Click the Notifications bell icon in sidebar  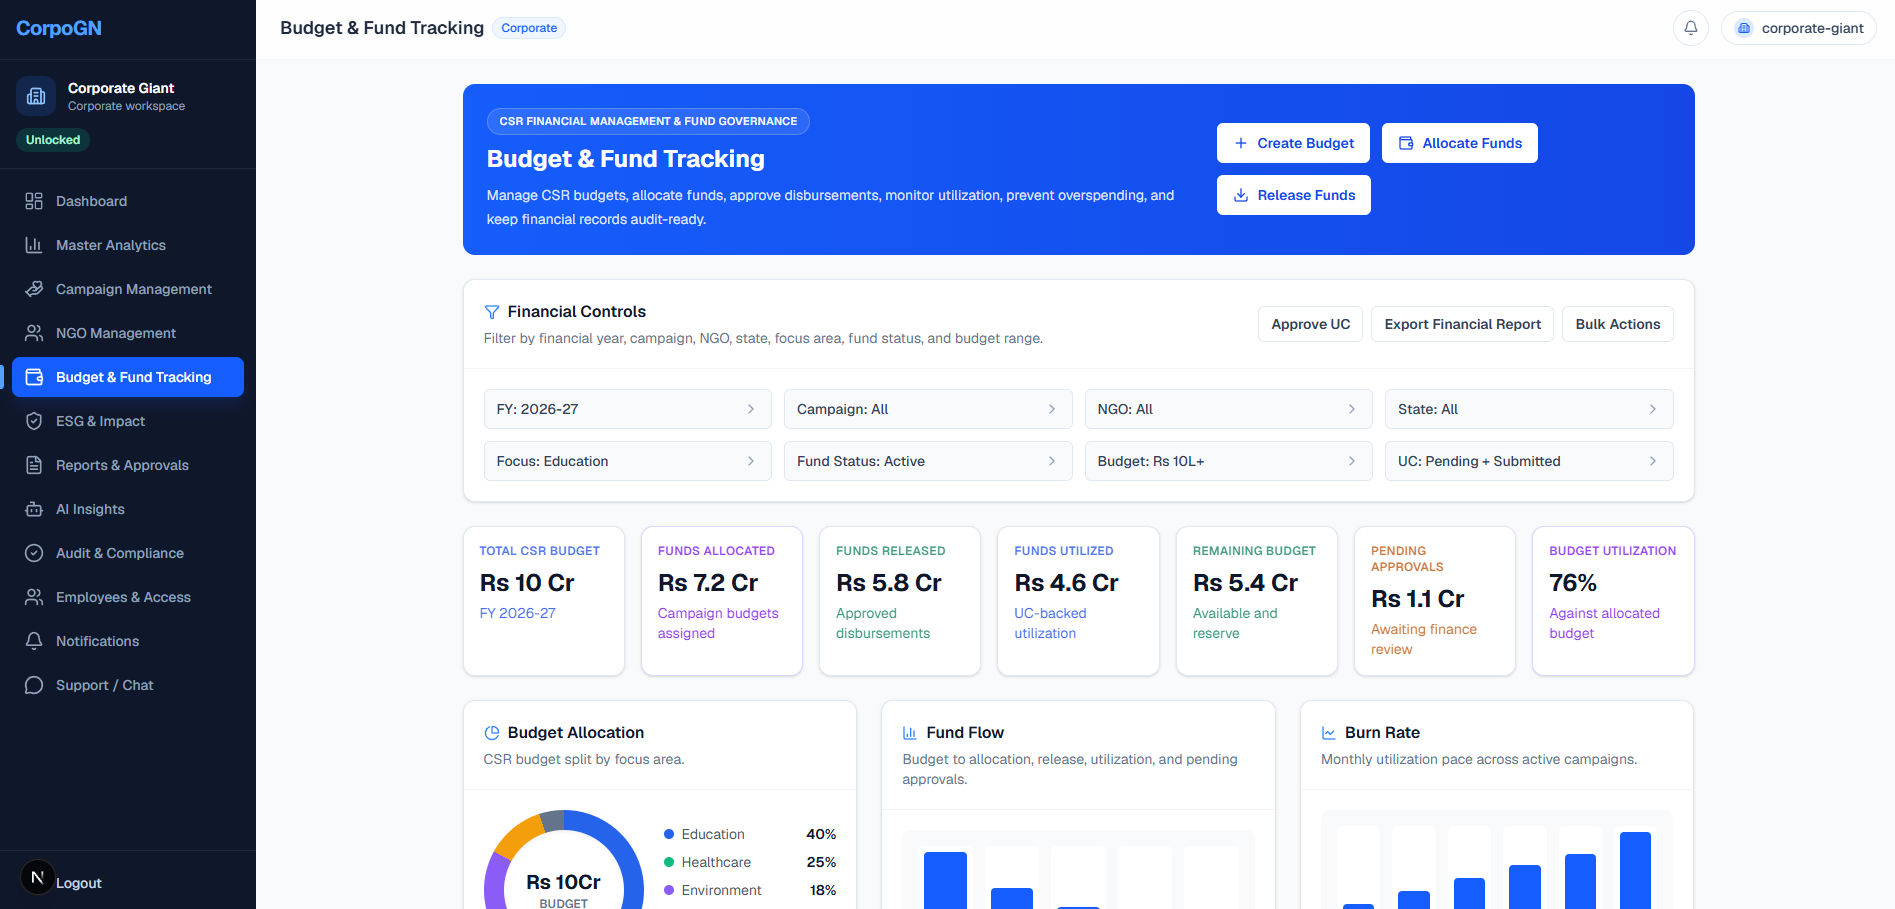click(34, 641)
